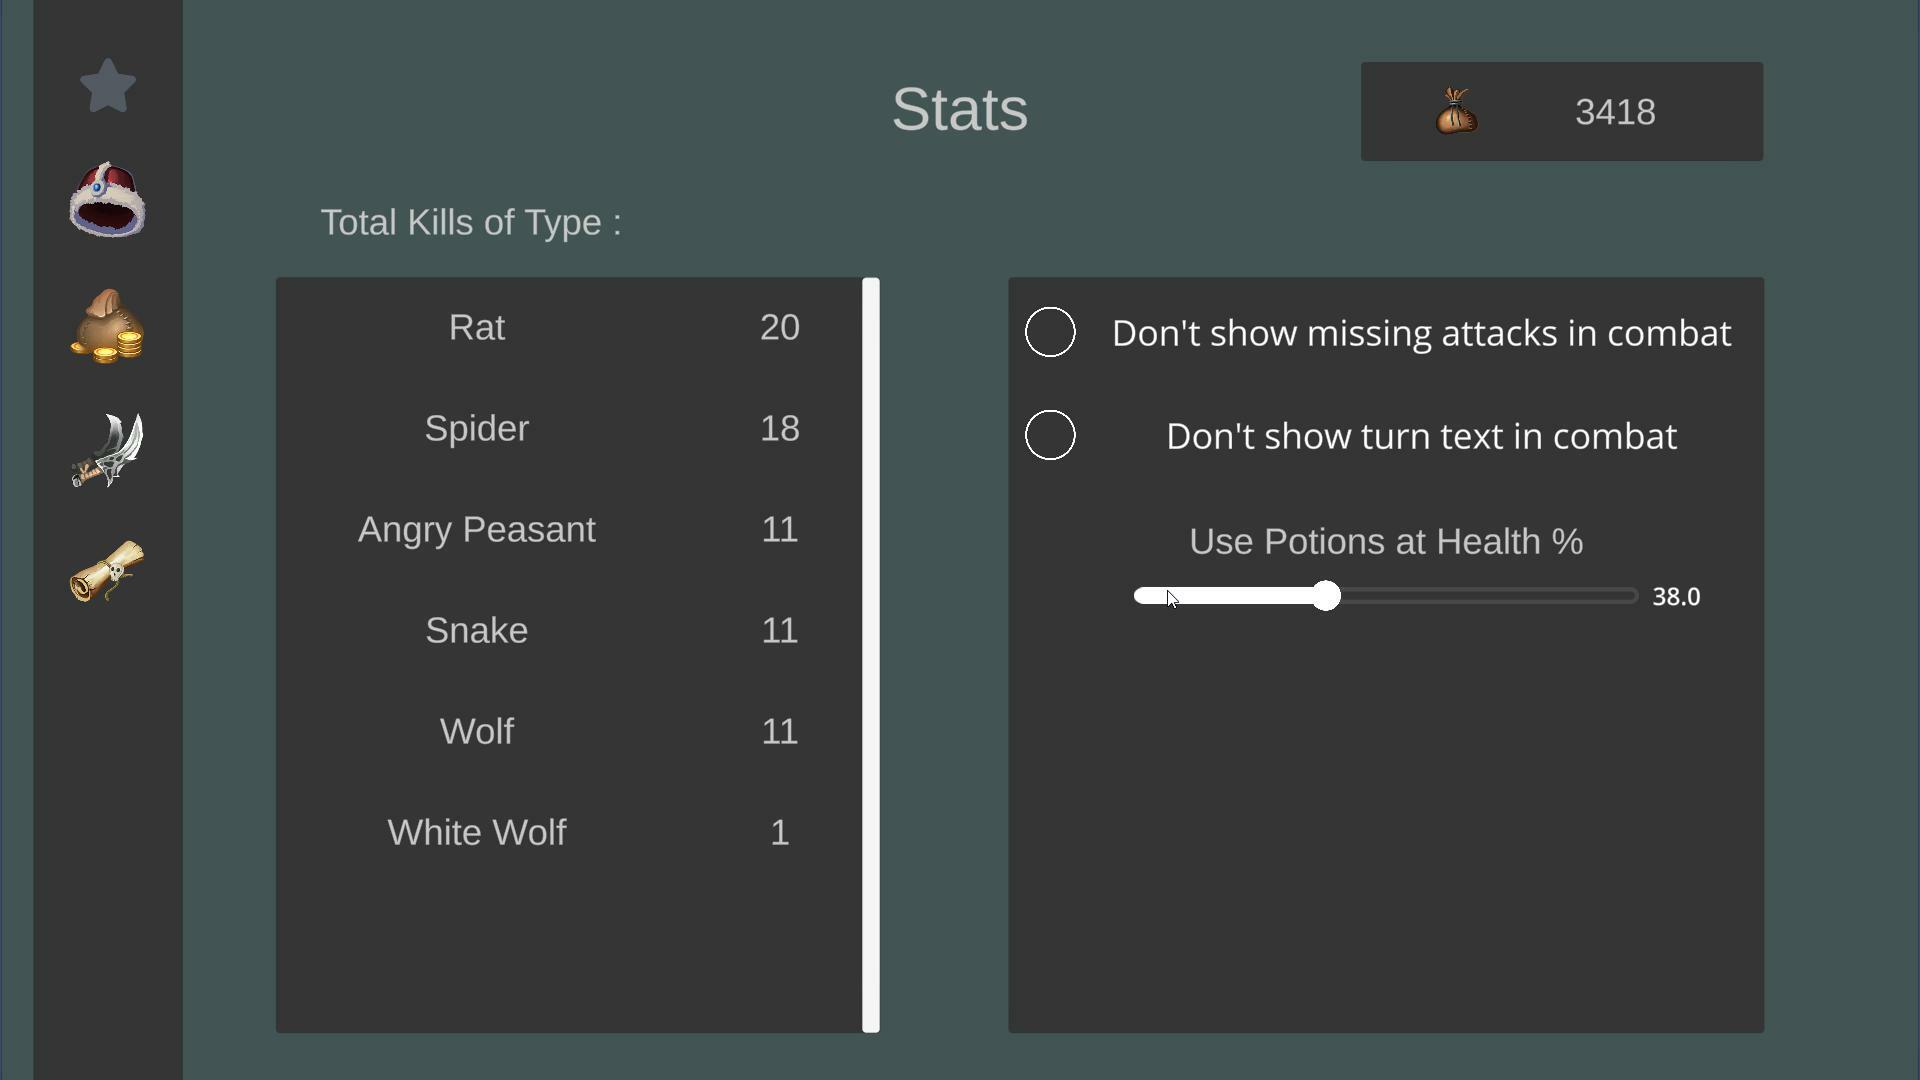Image resolution: width=1920 pixels, height=1080 pixels.
Task: Click the 'Don't show missing attacks in combat' label
Action: (1421, 334)
